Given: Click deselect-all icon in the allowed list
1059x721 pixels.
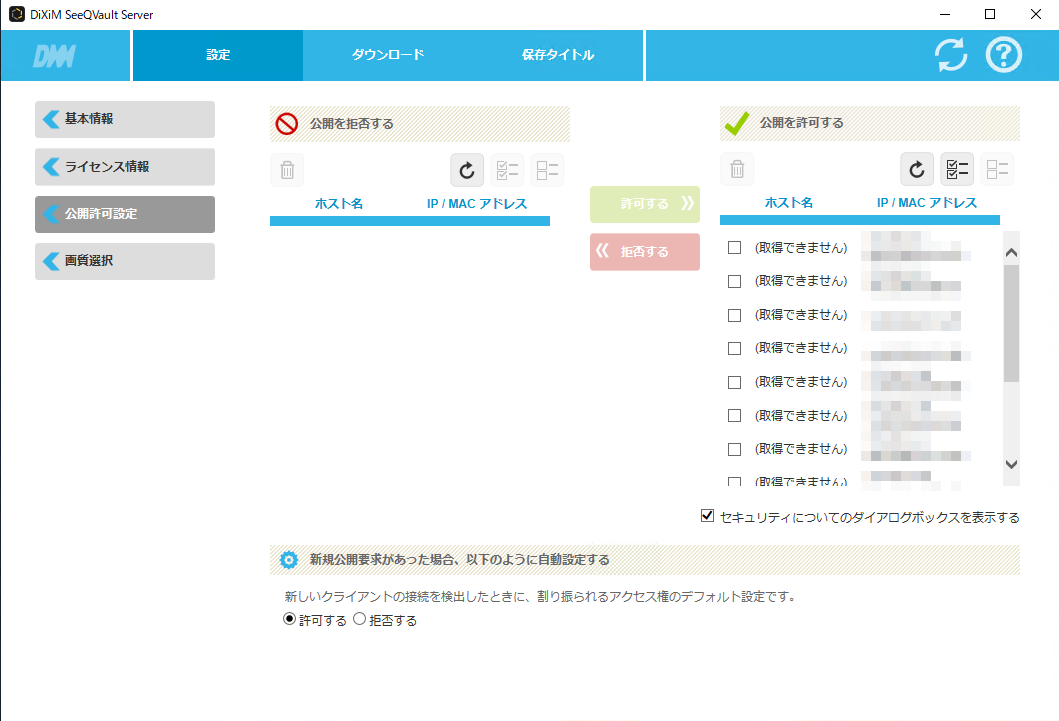Looking at the screenshot, I should pyautogui.click(x=997, y=170).
